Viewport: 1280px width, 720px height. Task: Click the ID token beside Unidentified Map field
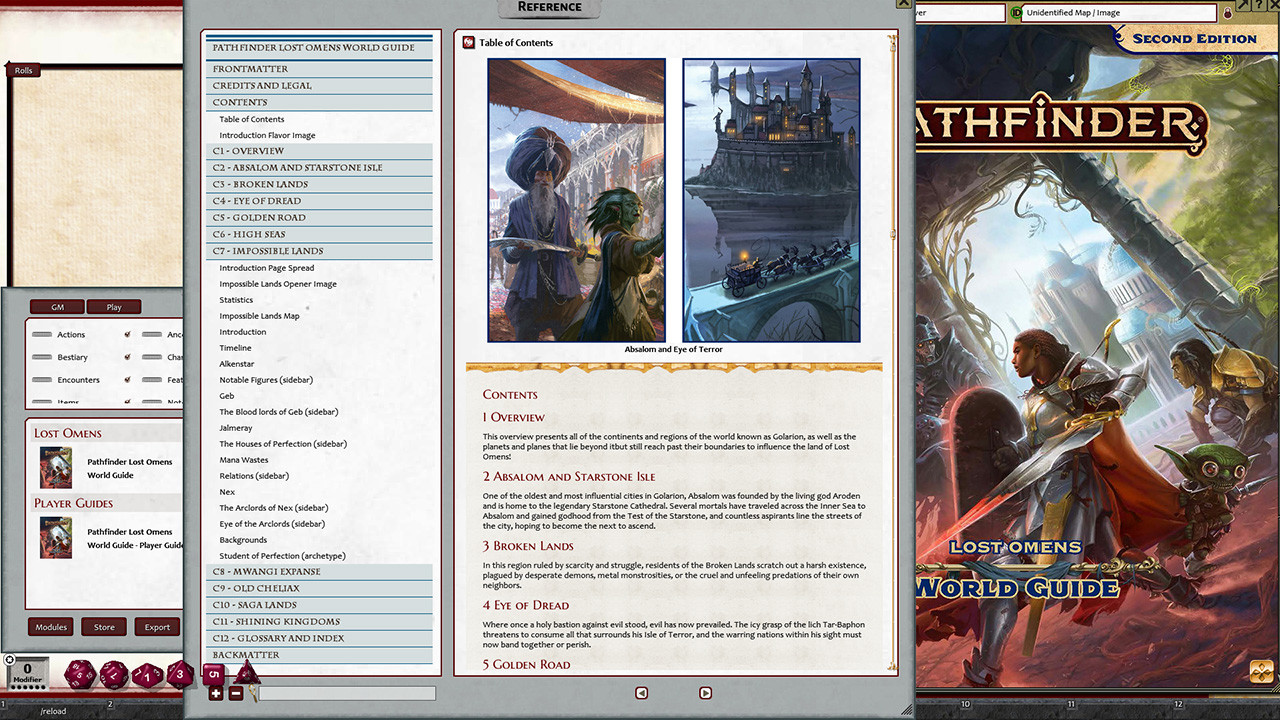click(x=1014, y=13)
